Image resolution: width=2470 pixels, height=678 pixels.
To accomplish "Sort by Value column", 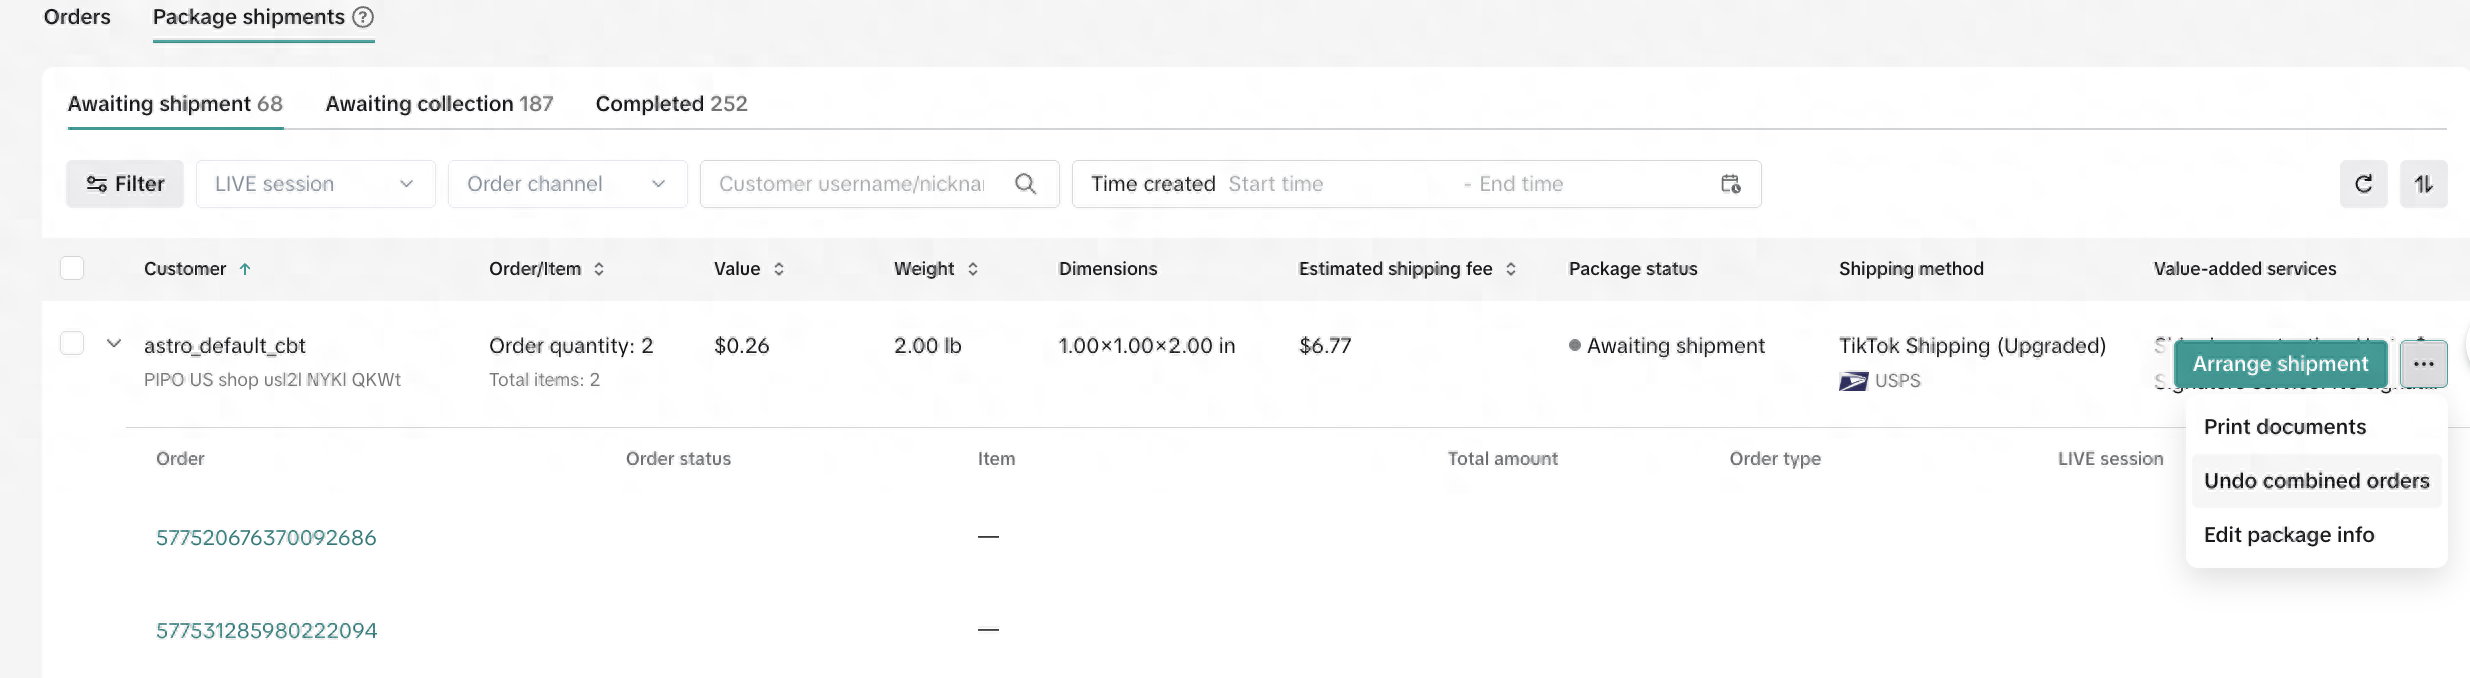I will pyautogui.click(x=779, y=269).
